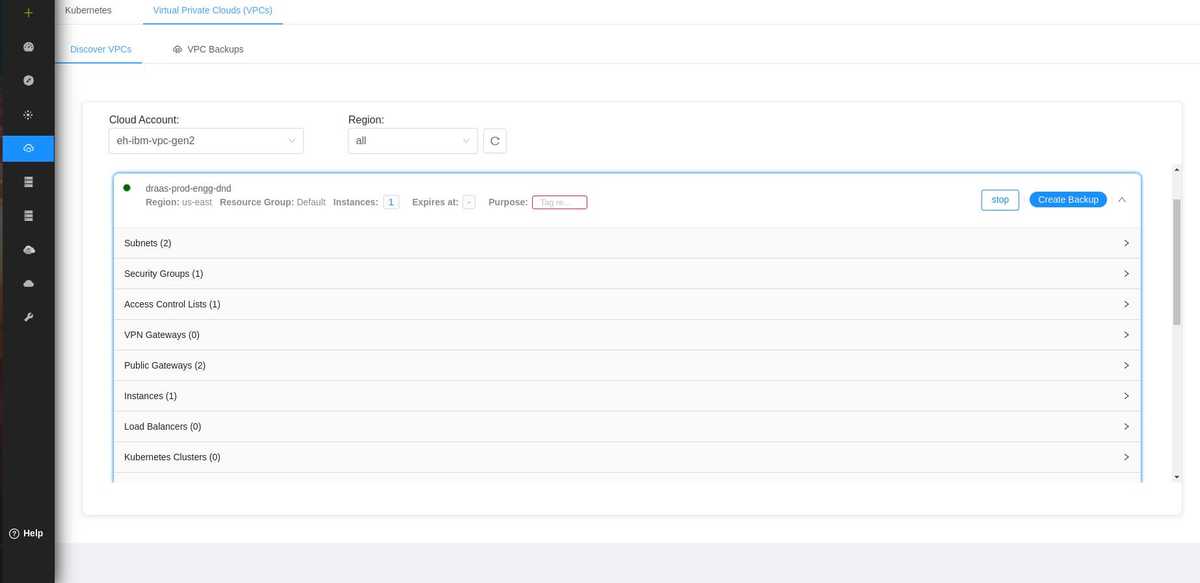Image resolution: width=1200 pixels, height=583 pixels.
Task: Click the 'Resource Group: Default' text
Action: point(273,202)
